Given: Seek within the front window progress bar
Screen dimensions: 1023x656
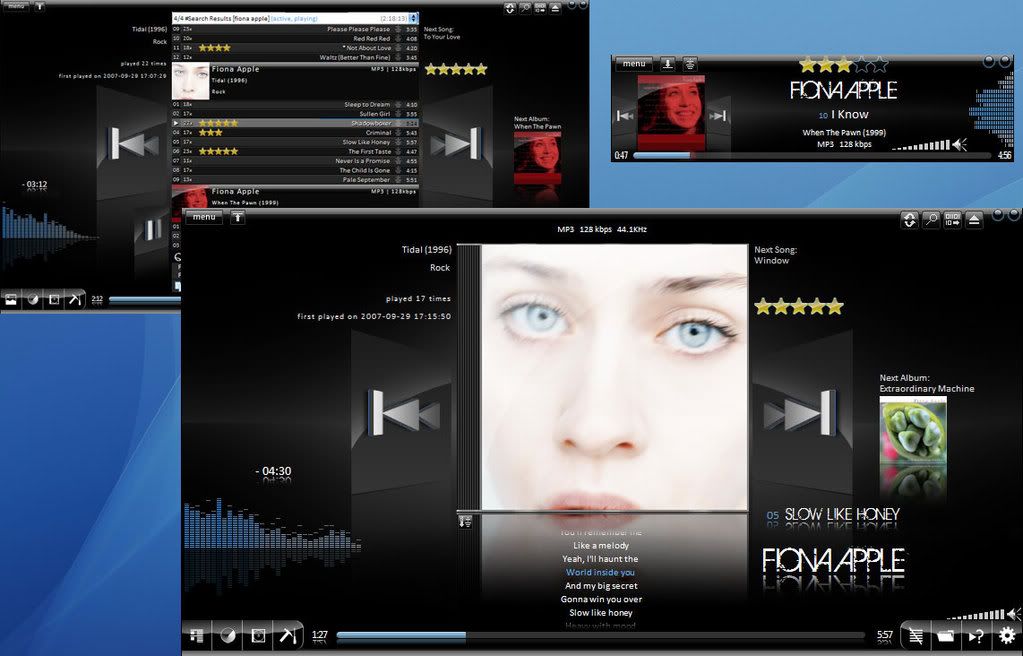Looking at the screenshot, I should point(600,635).
